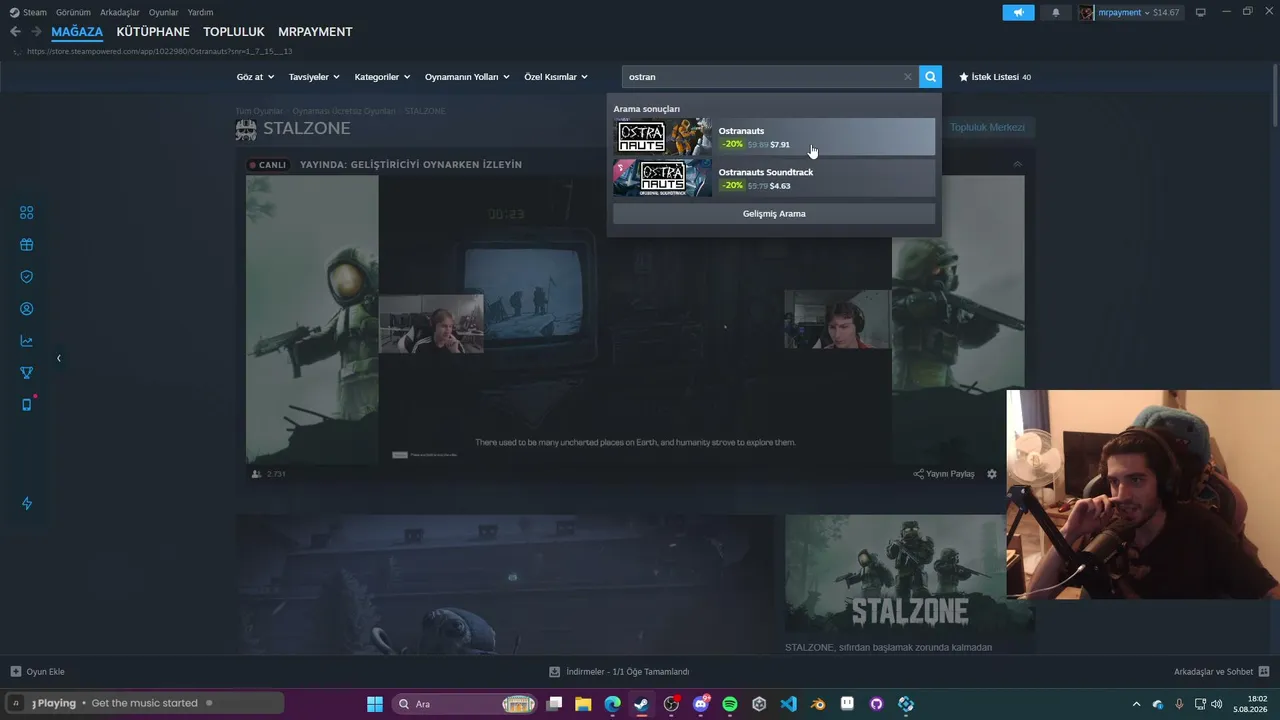Open Arkadaşlar ve Sohbet panel
1280x720 pixels.
1222,672
